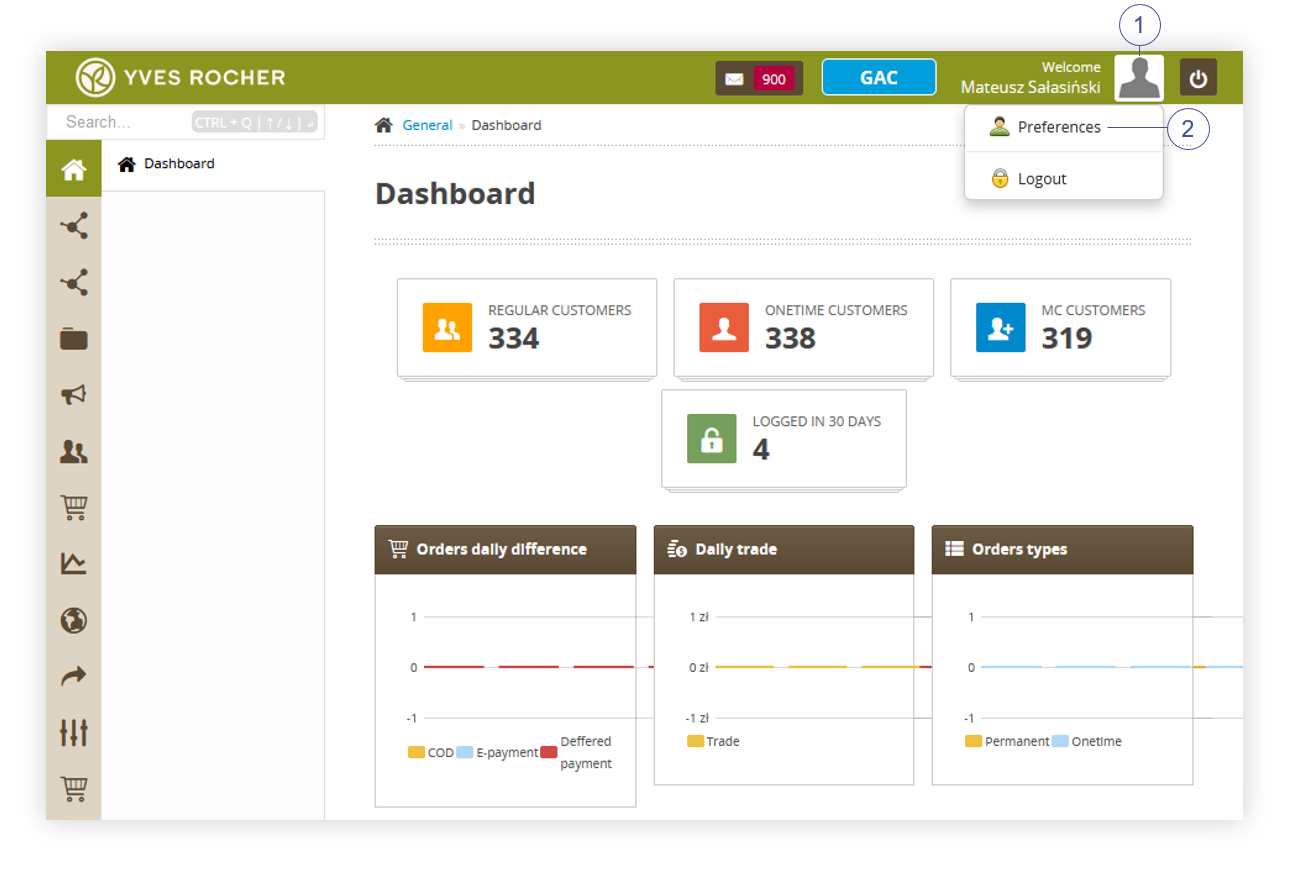The width and height of the screenshot is (1295, 873).
Task: Open the bottom shopping cart sidebar icon
Action: pos(74,790)
